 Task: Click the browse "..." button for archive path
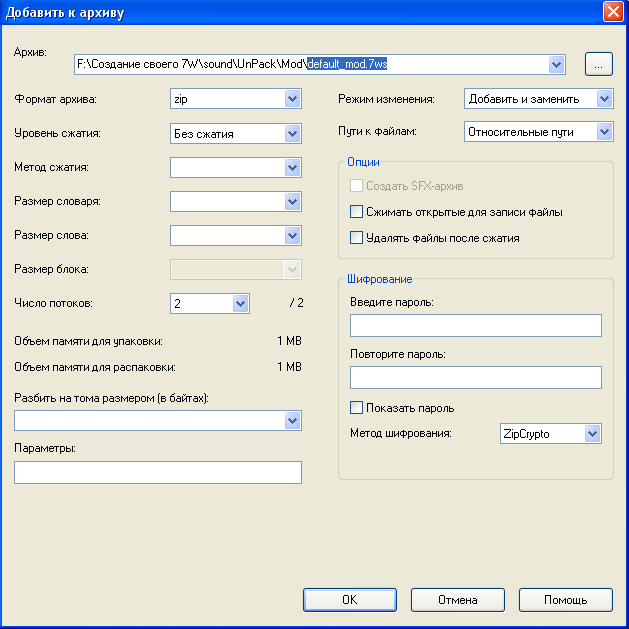[x=598, y=64]
